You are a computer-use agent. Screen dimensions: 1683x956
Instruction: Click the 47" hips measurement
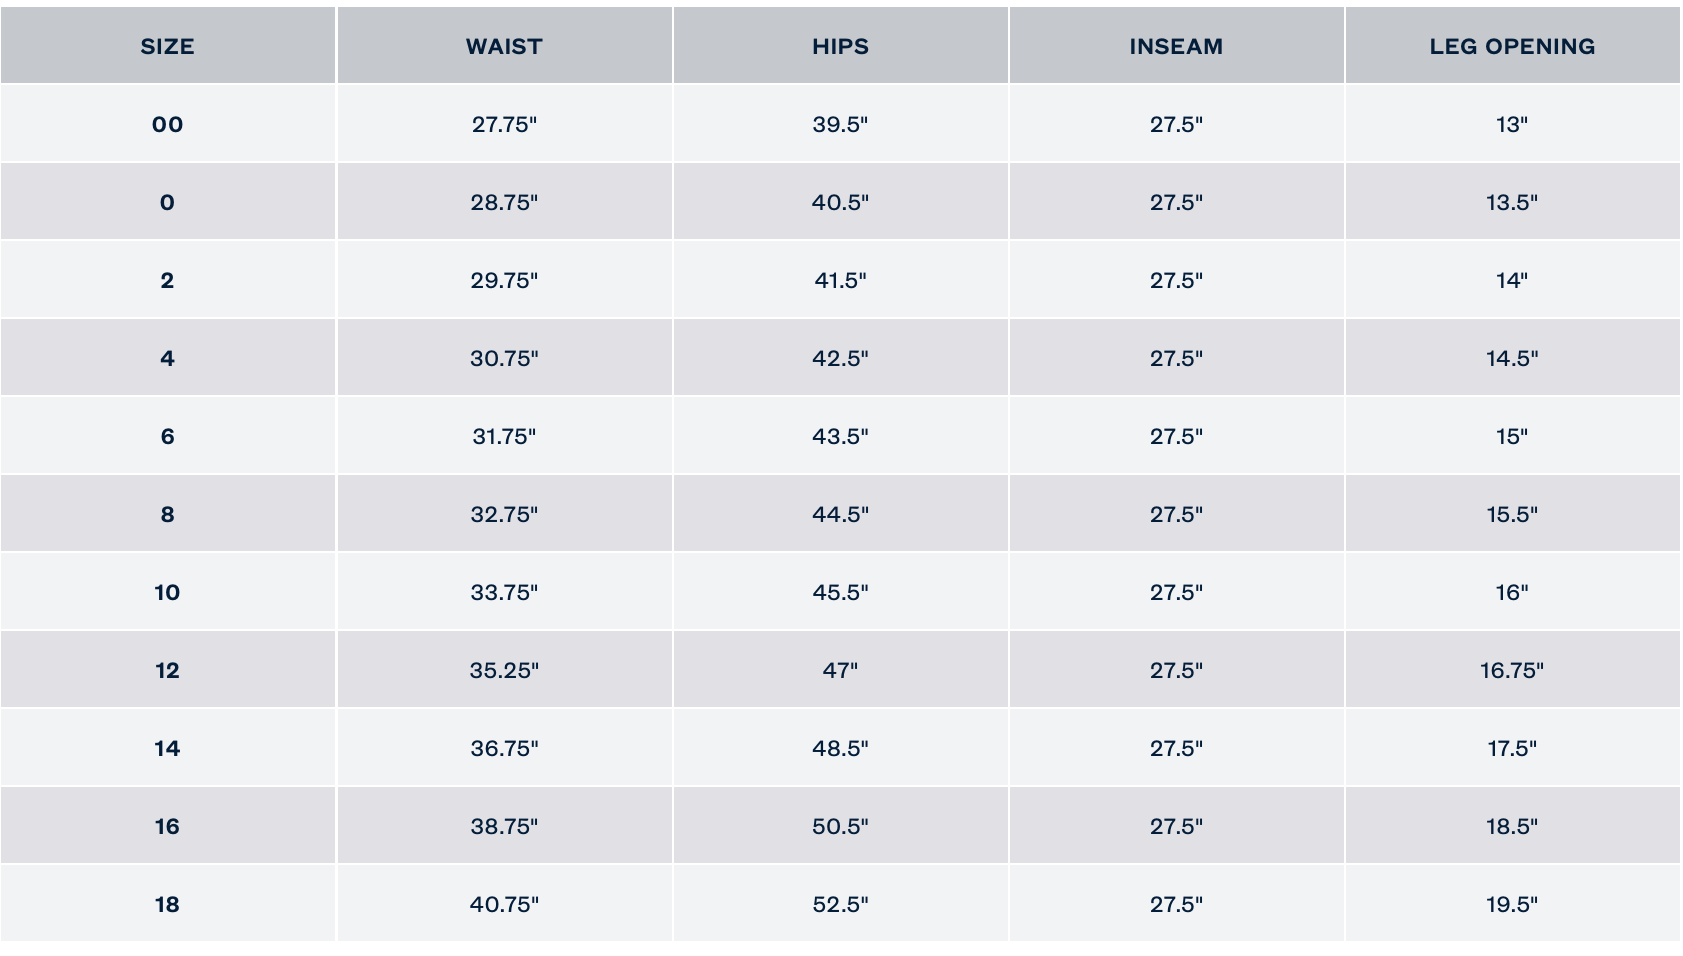pos(840,670)
